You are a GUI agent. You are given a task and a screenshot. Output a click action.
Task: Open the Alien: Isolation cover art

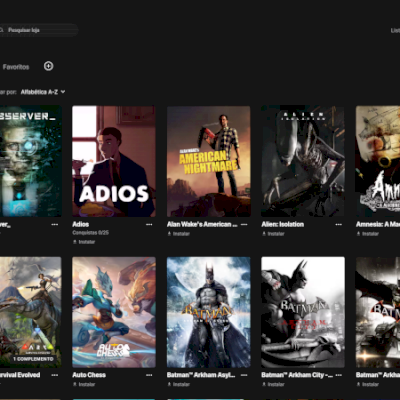[x=303, y=161]
